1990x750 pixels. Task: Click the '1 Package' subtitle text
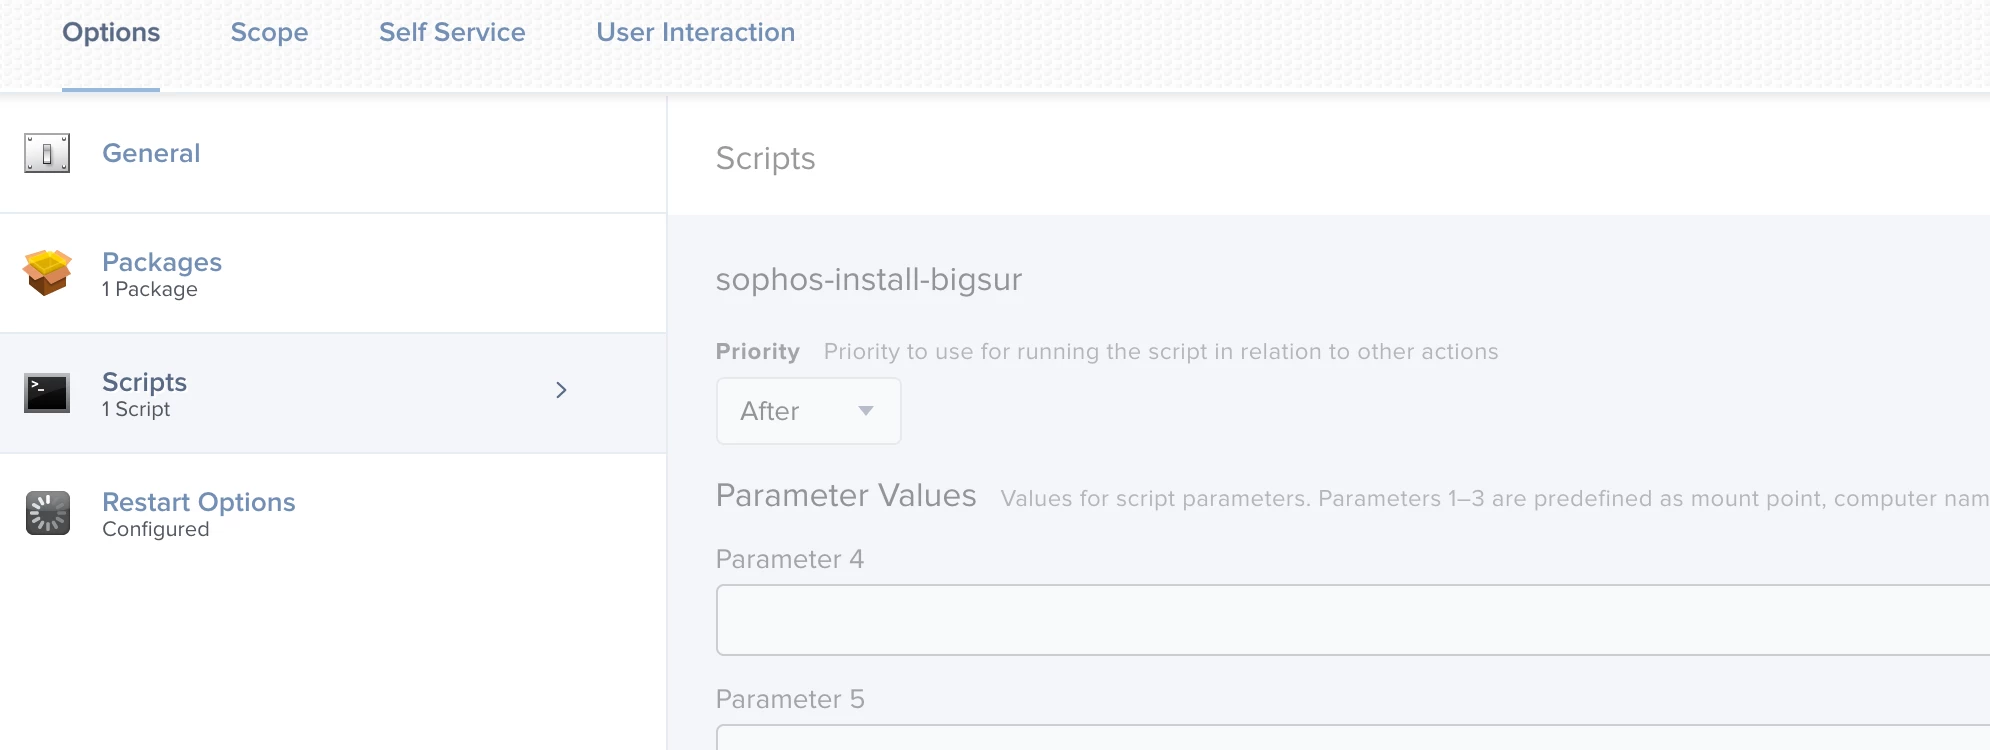click(150, 290)
